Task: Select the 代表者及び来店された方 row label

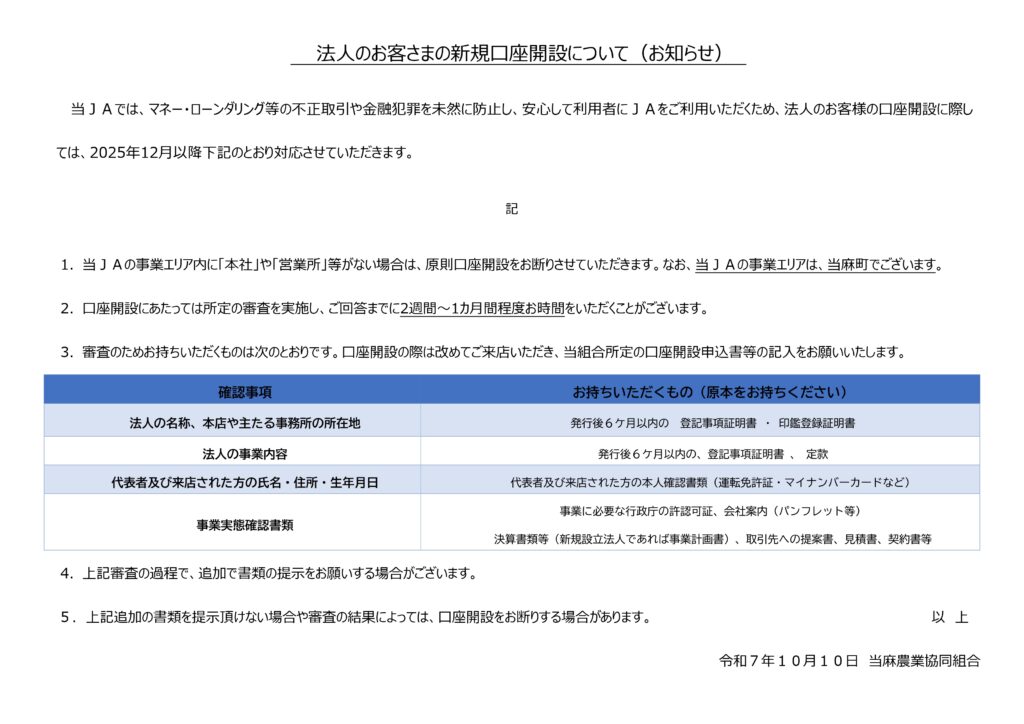Action: click(232, 482)
